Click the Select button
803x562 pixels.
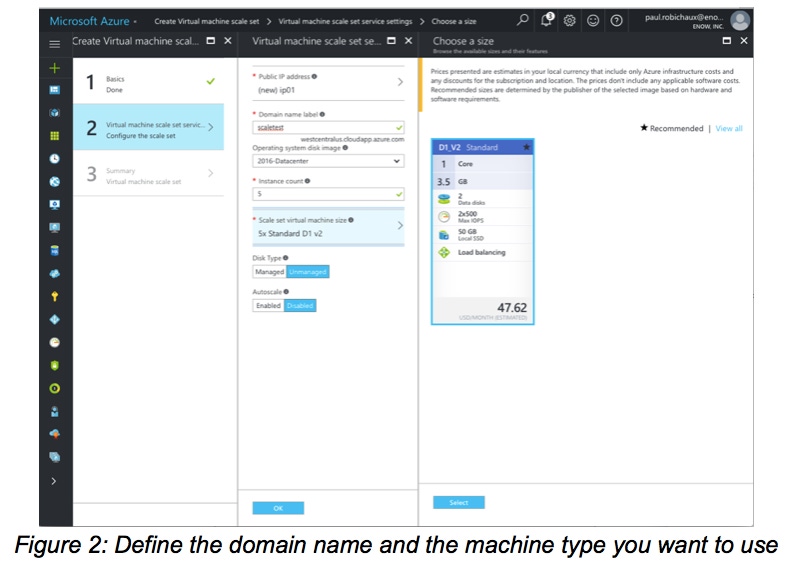coord(459,503)
